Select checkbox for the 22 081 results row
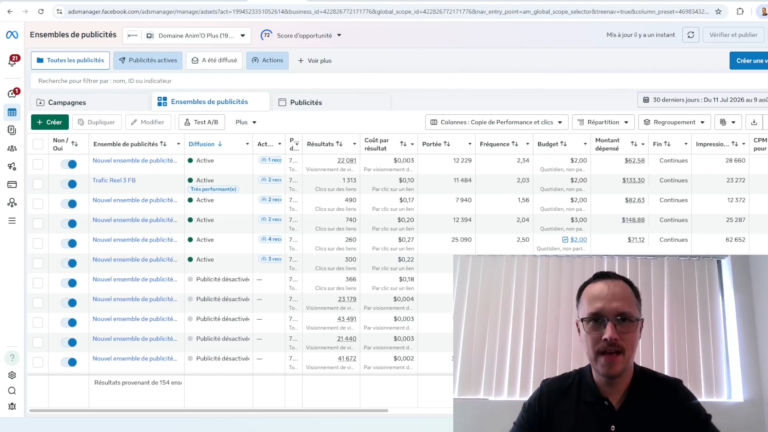This screenshot has width=768, height=432. coord(38,164)
